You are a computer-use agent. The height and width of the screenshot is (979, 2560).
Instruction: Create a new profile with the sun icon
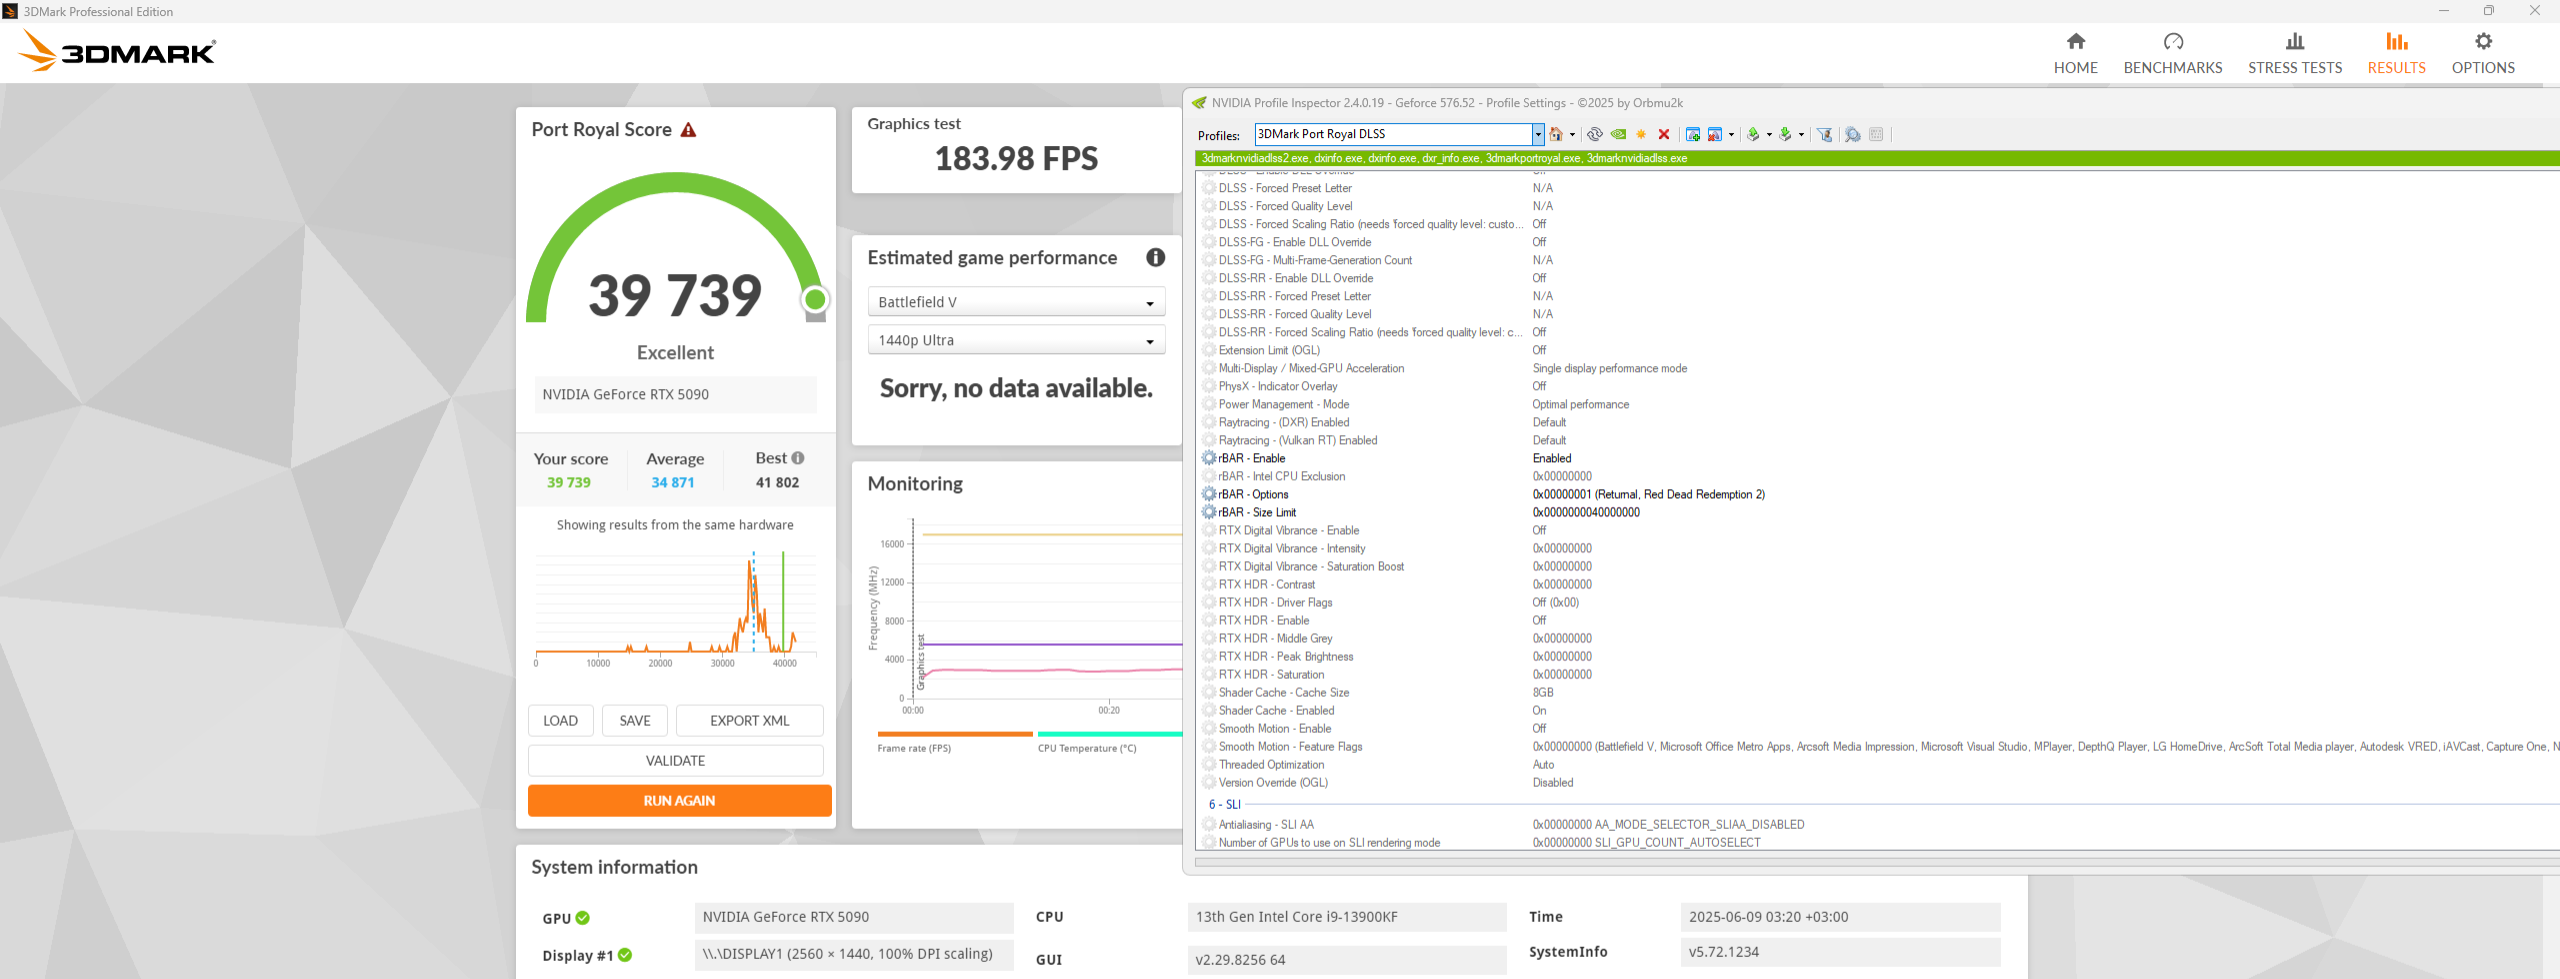click(x=1641, y=135)
